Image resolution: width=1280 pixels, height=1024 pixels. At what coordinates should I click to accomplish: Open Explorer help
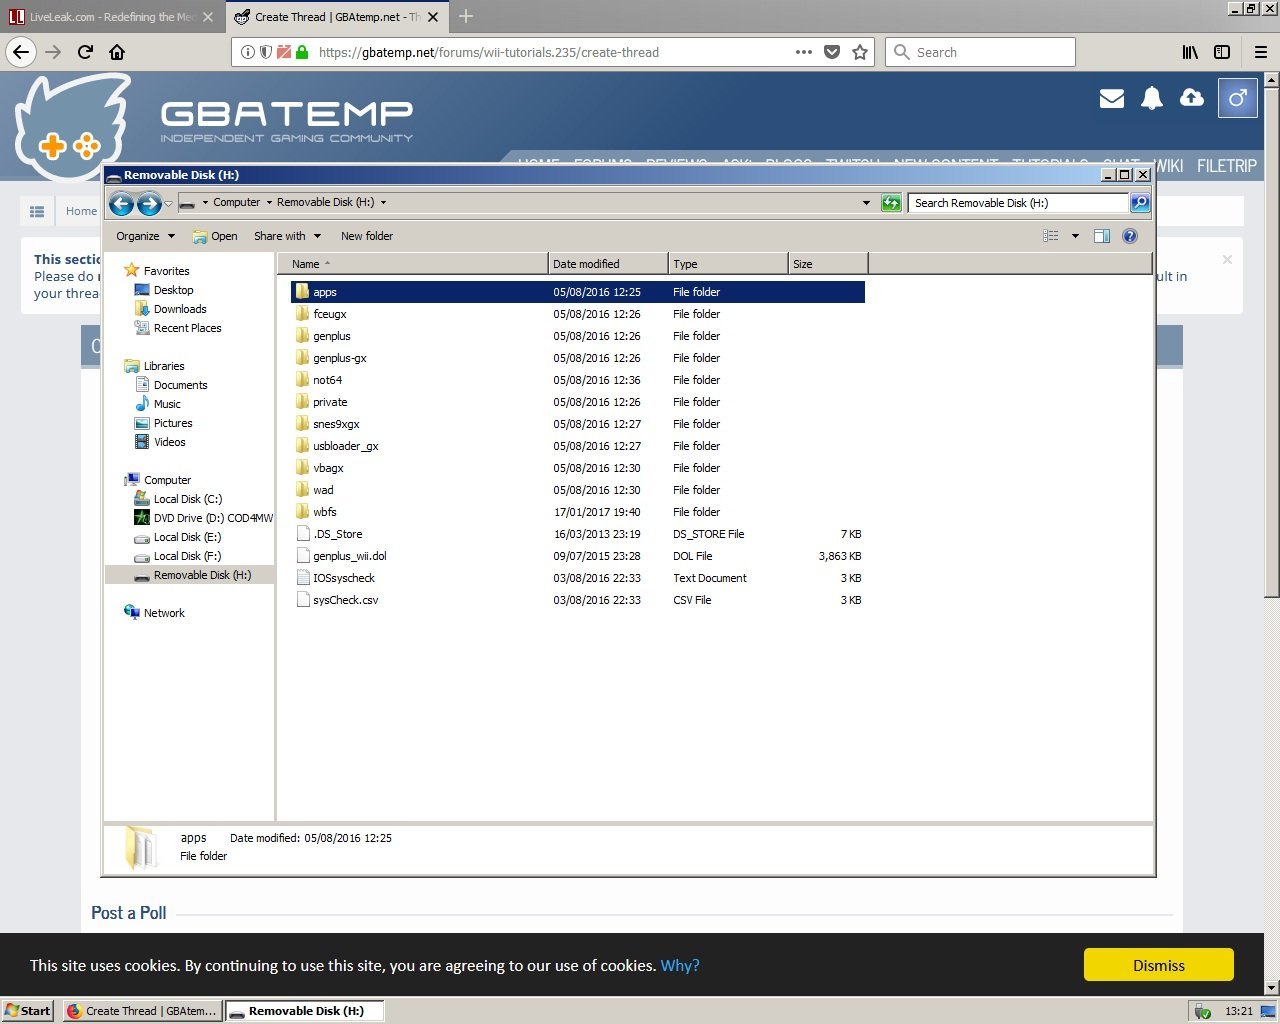1130,236
